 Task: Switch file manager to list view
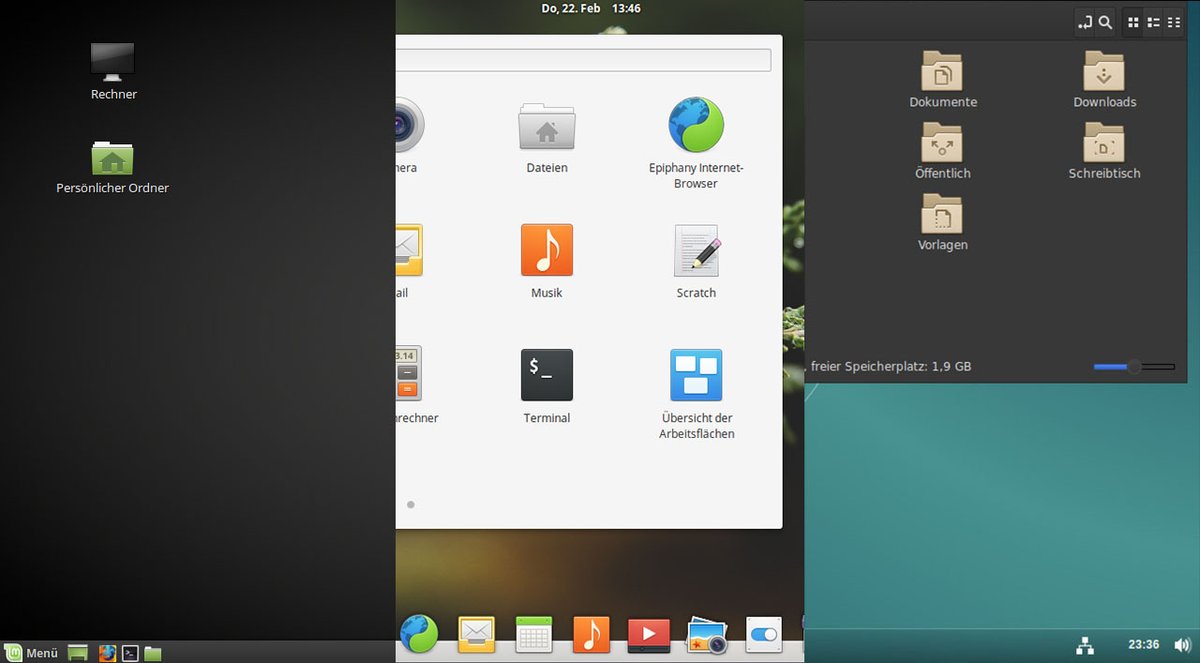pyautogui.click(x=1153, y=22)
